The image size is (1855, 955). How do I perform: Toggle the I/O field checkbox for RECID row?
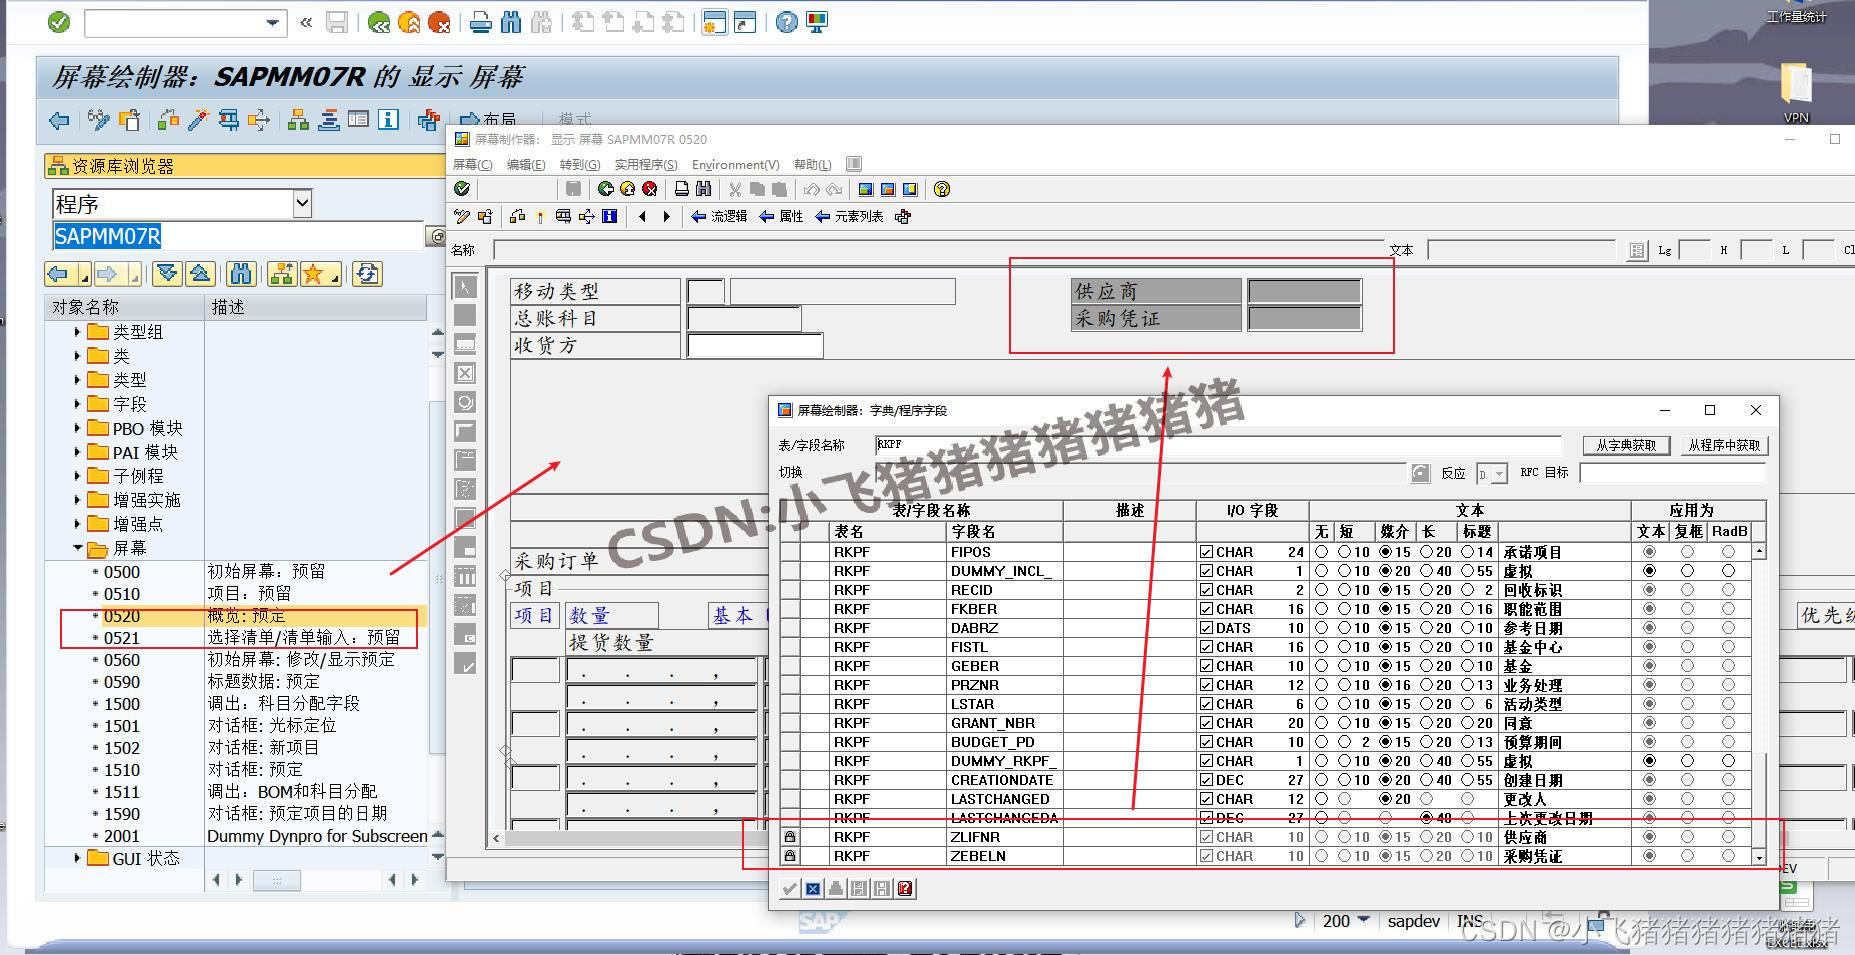pos(1207,590)
